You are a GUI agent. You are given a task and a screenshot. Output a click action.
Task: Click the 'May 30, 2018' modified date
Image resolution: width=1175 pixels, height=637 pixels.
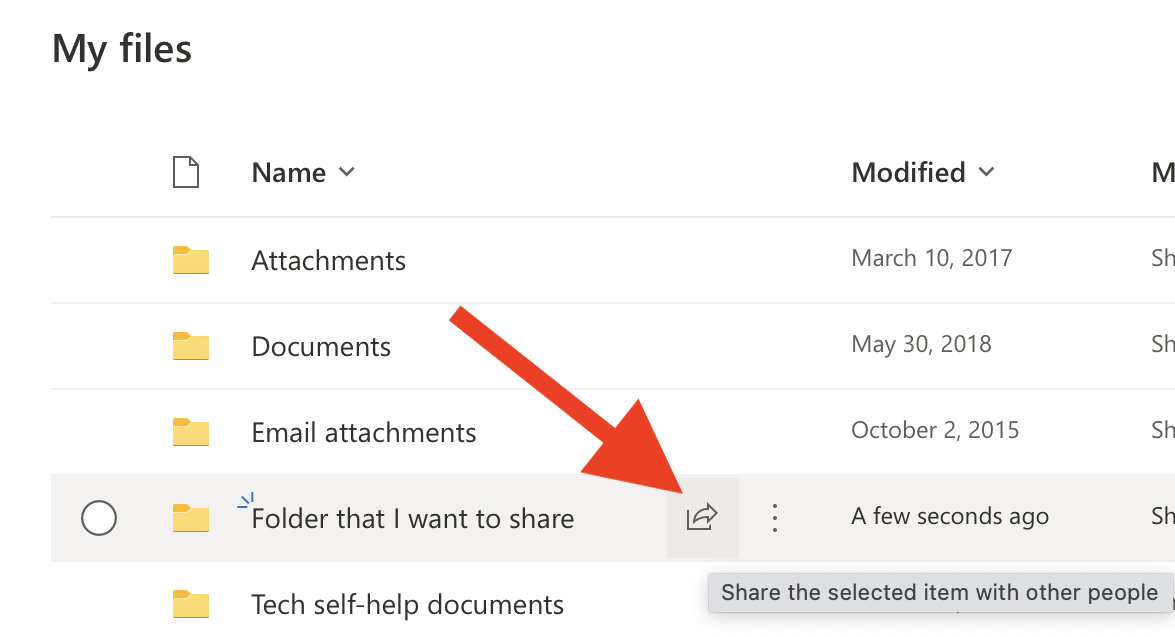click(921, 344)
